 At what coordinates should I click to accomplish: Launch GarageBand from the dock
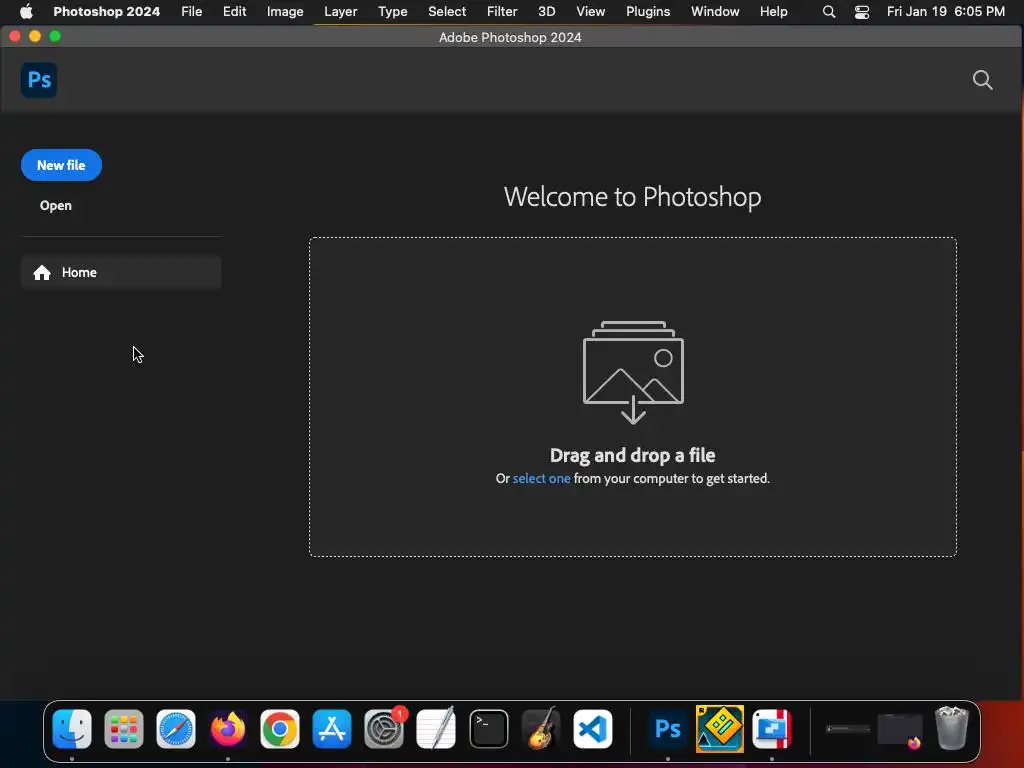tap(541, 728)
